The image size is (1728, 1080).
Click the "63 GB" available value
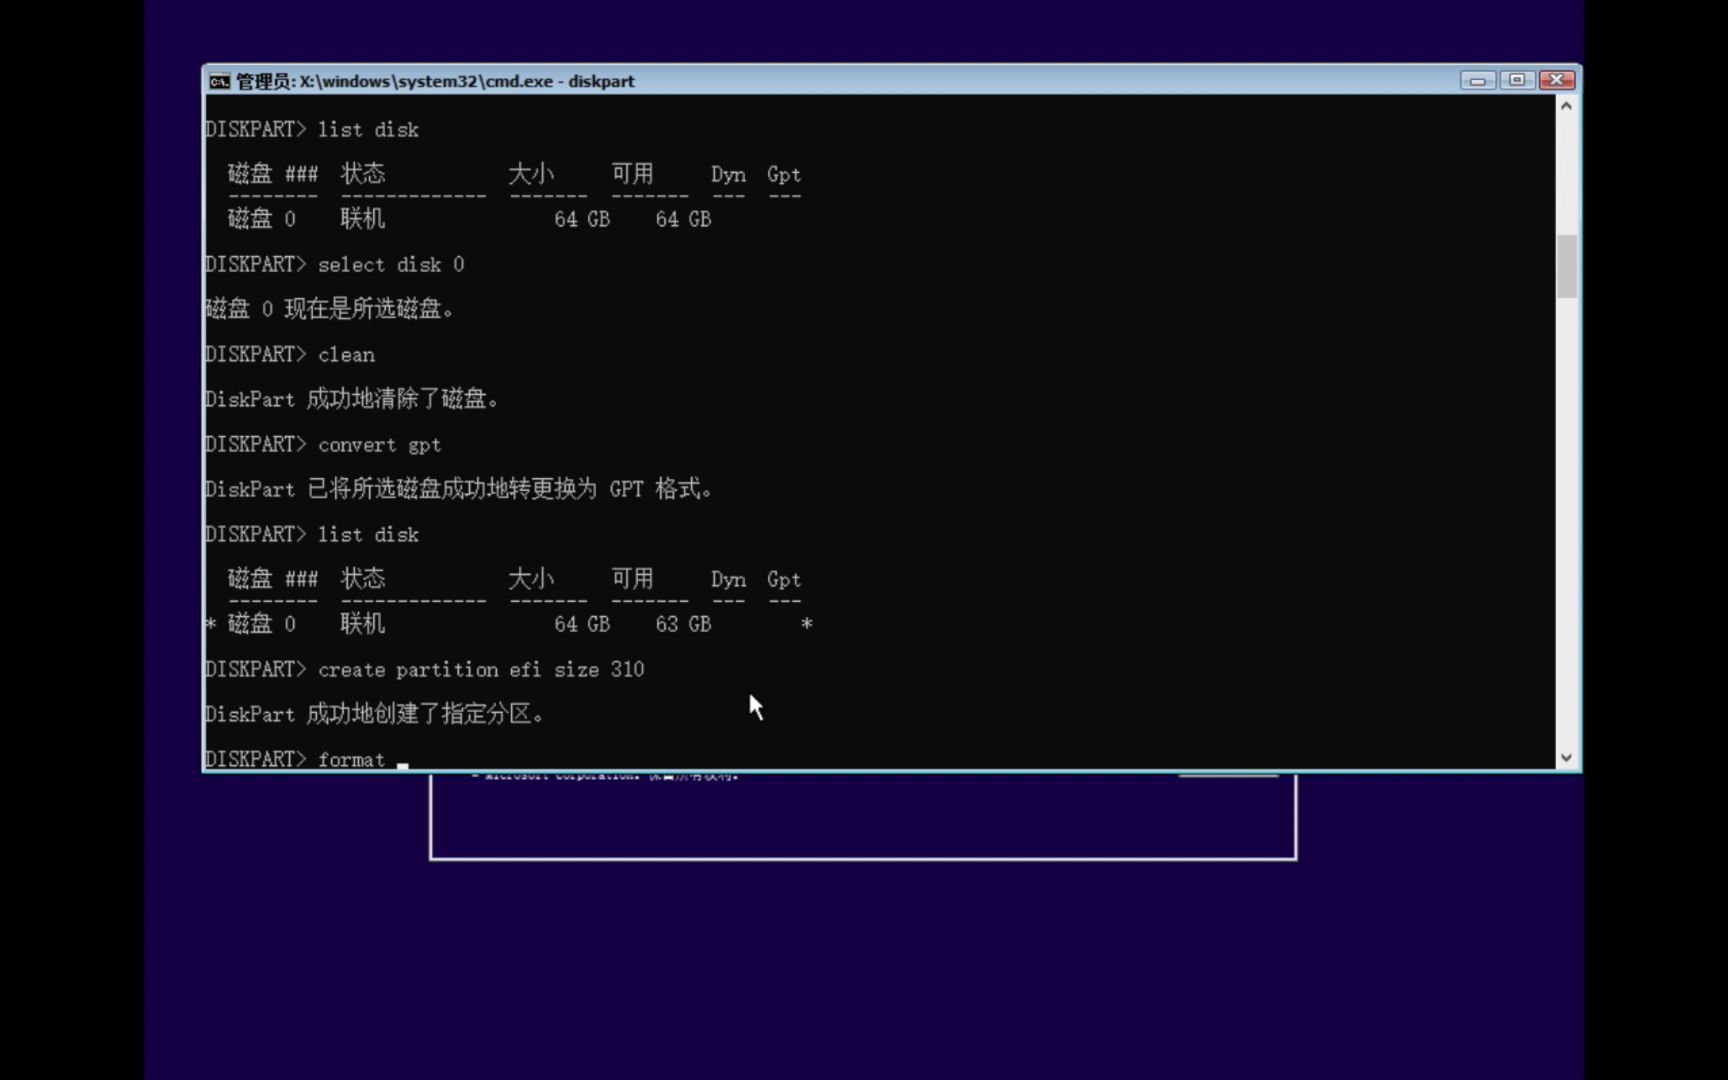pos(683,625)
